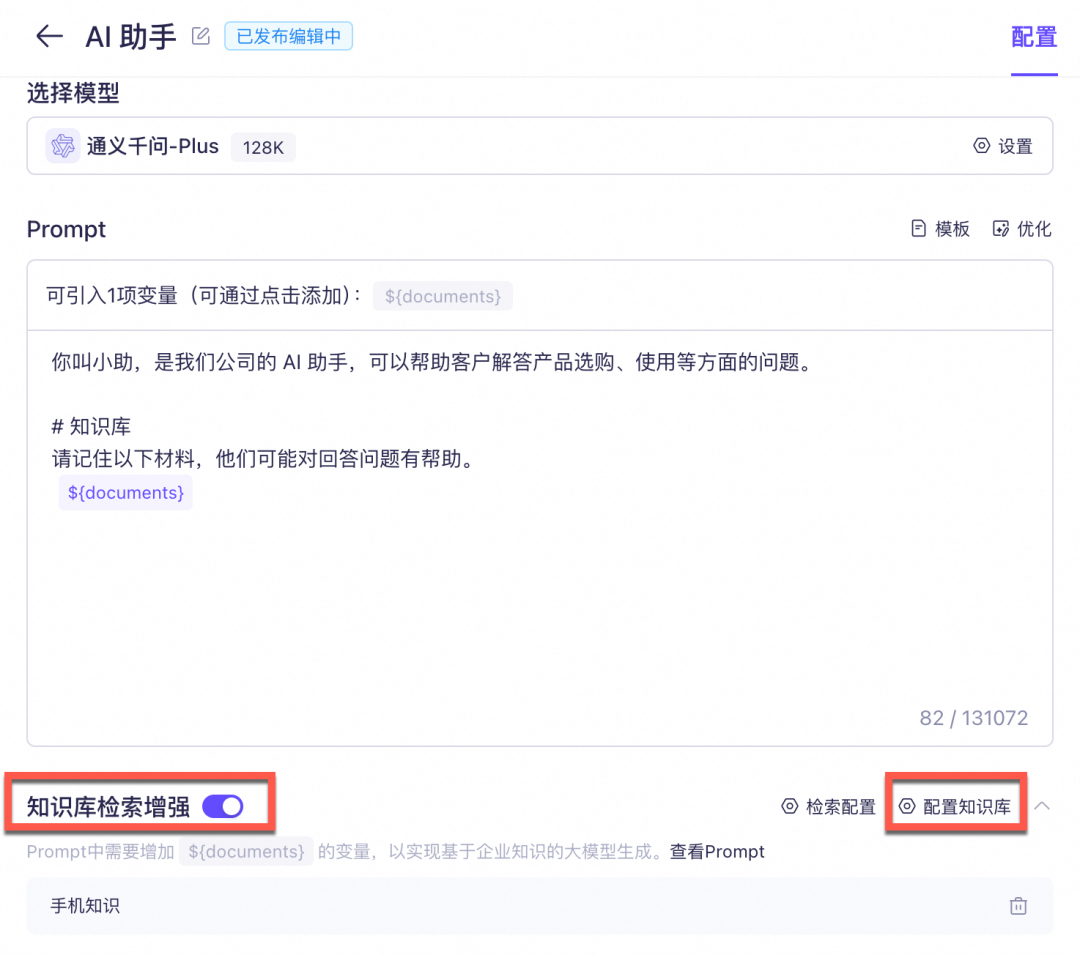Click the 通义千问 model logo icon
Viewport: 1080px width, 955px height.
click(x=62, y=146)
